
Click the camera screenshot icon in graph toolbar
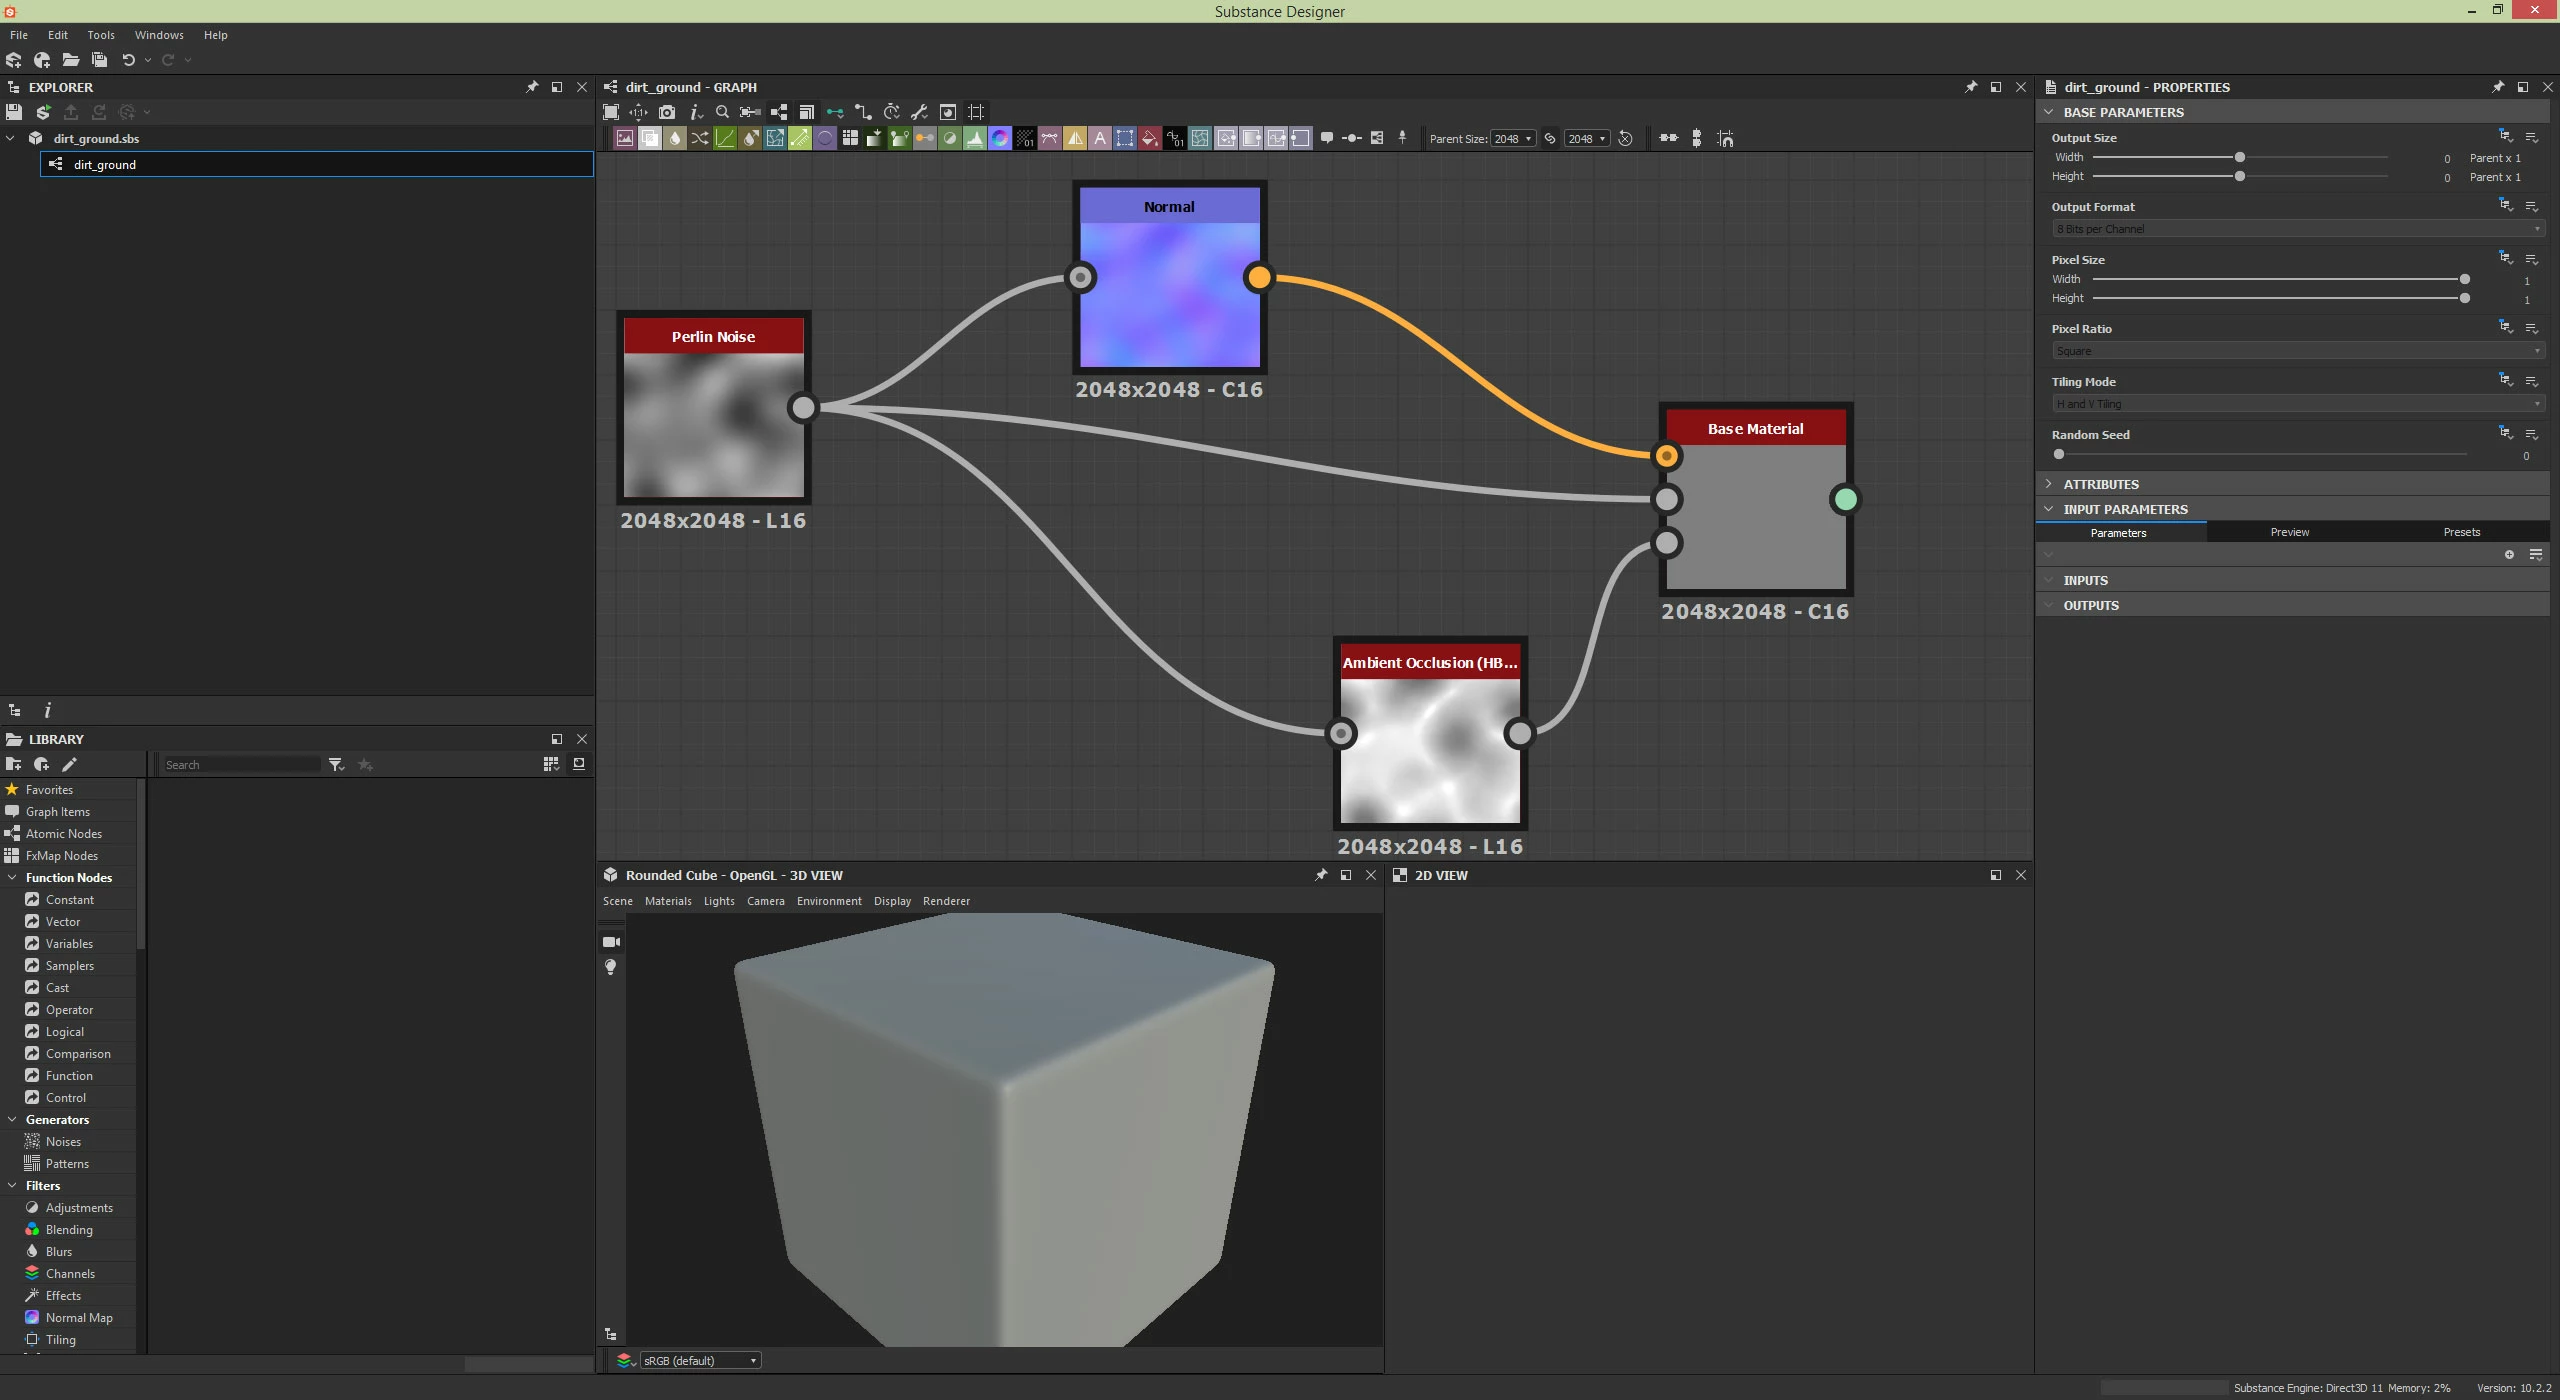point(667,112)
